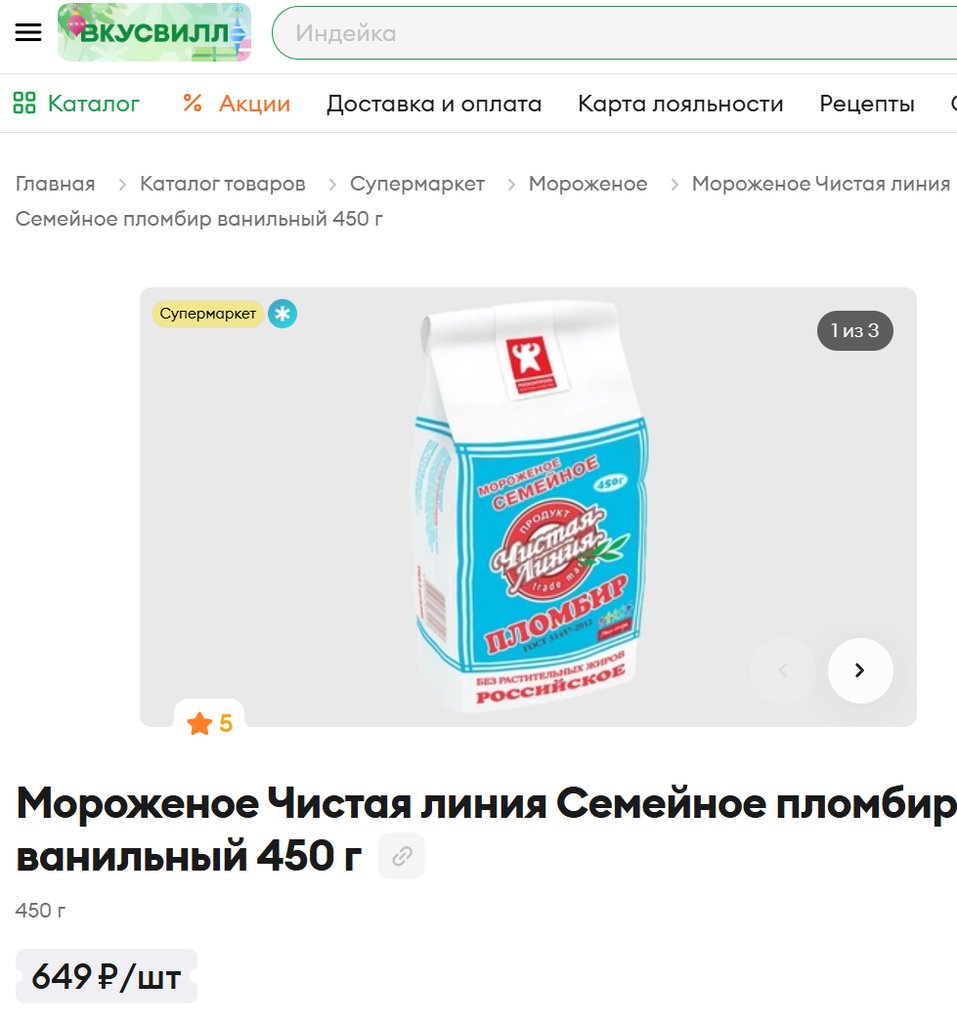
Task: Open the hamburger menu
Action: (x=28, y=32)
